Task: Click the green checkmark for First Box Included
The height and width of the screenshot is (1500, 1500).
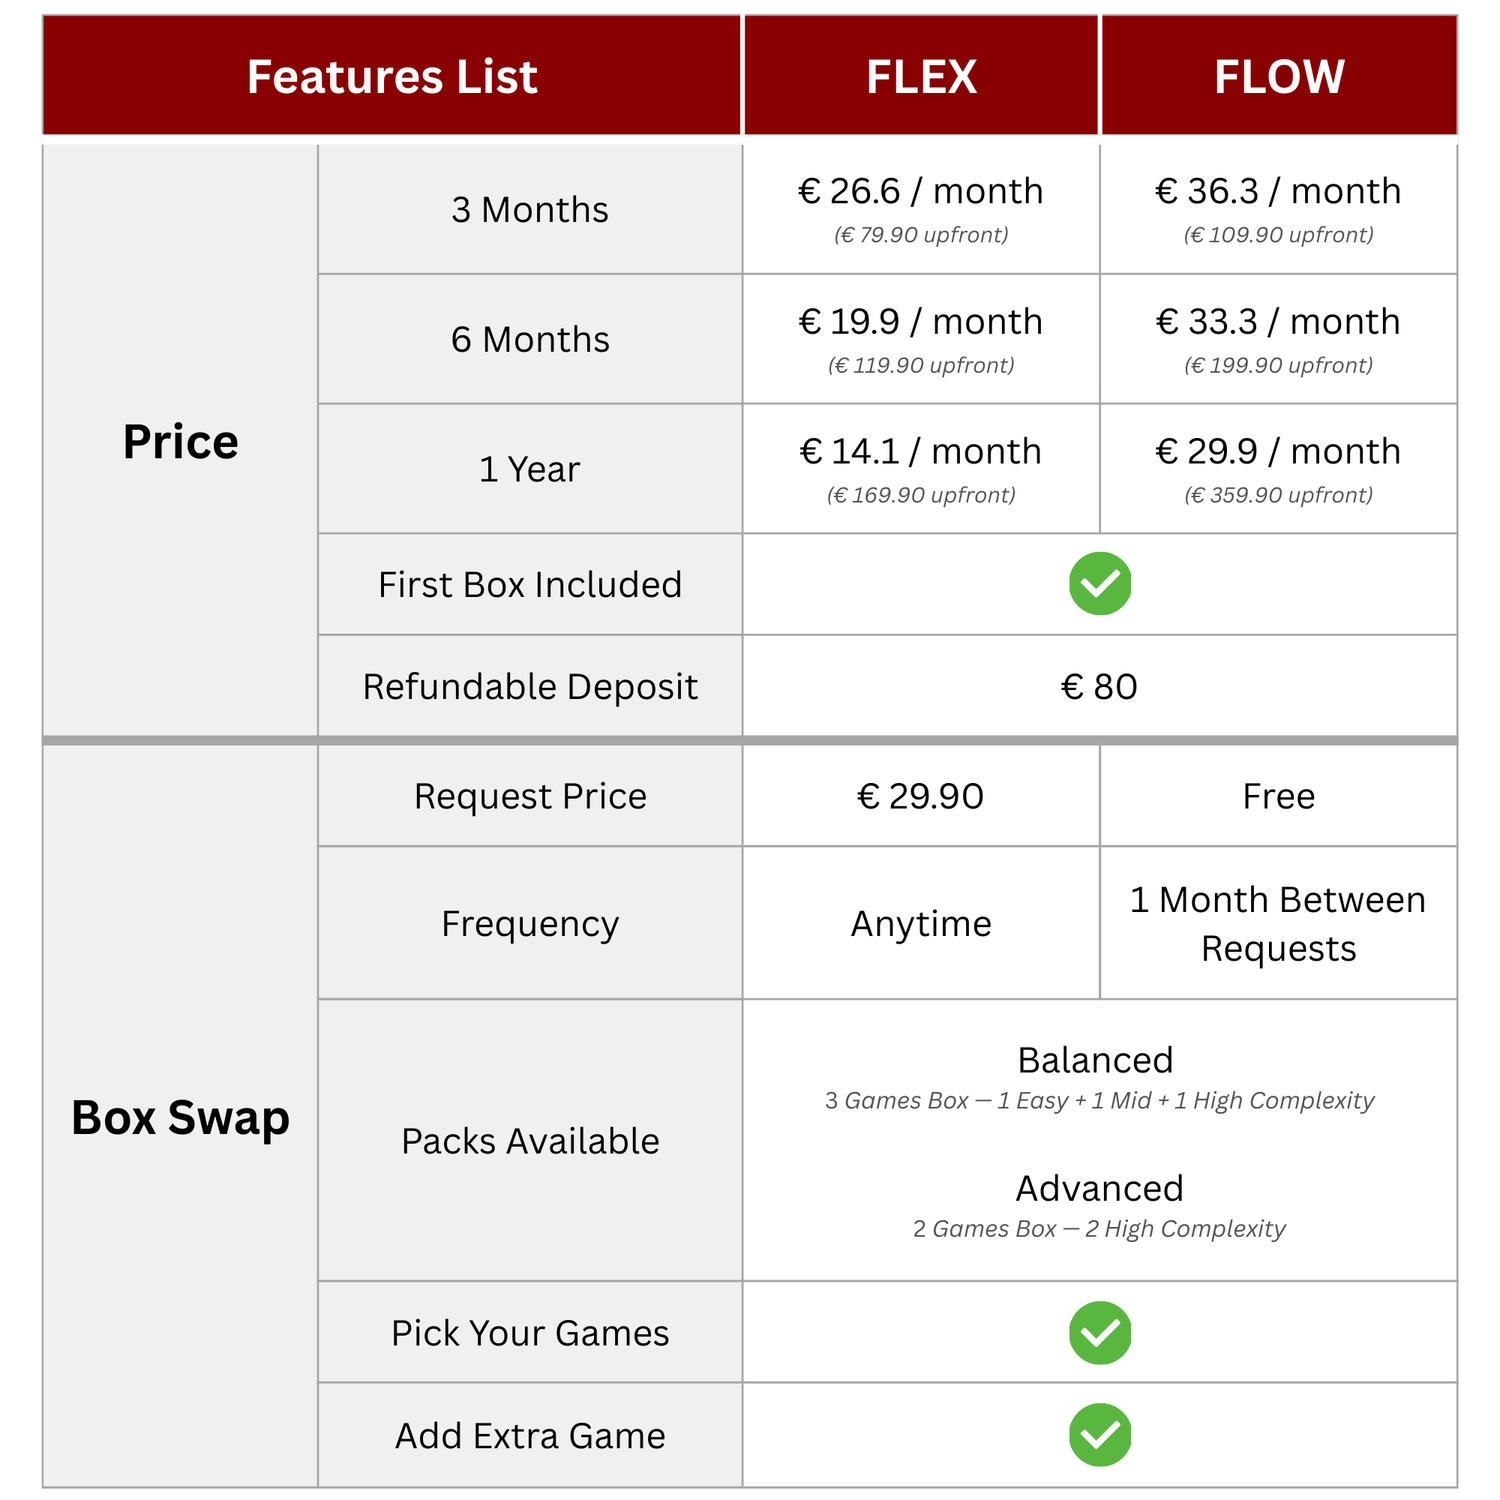Action: tap(1100, 584)
